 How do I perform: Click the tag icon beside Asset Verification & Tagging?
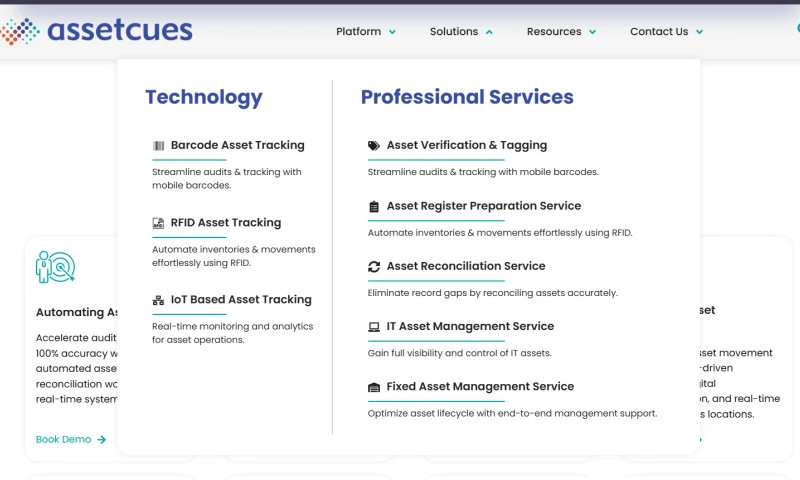click(x=374, y=146)
